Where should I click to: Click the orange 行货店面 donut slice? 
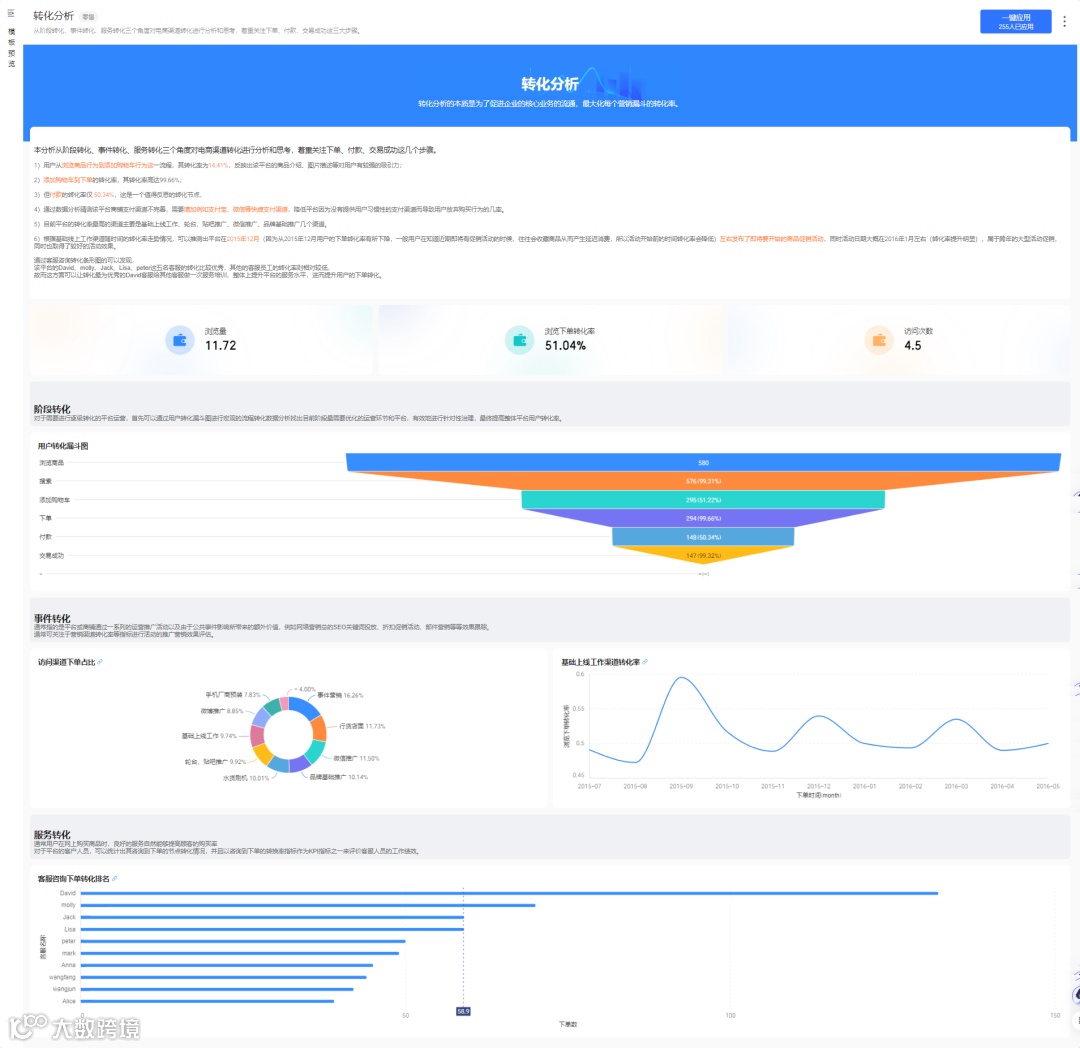[x=319, y=729]
